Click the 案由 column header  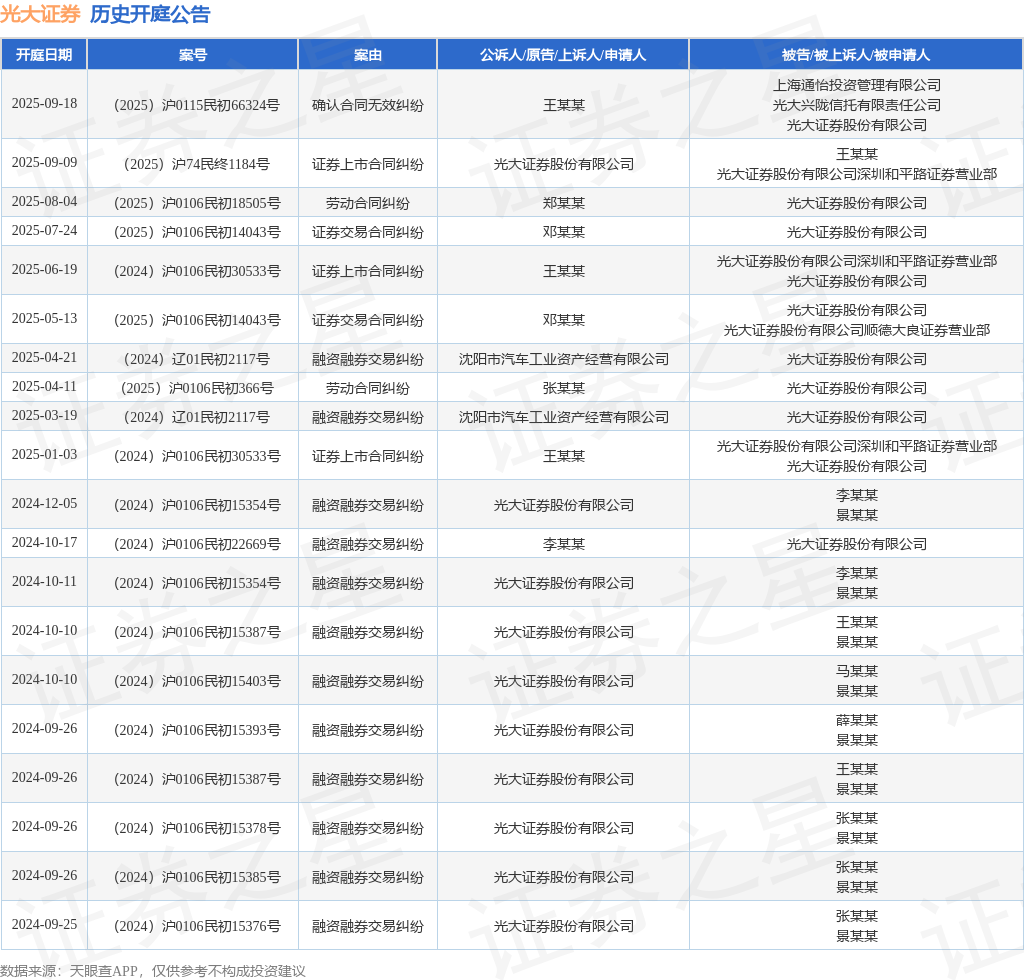pyautogui.click(x=368, y=55)
